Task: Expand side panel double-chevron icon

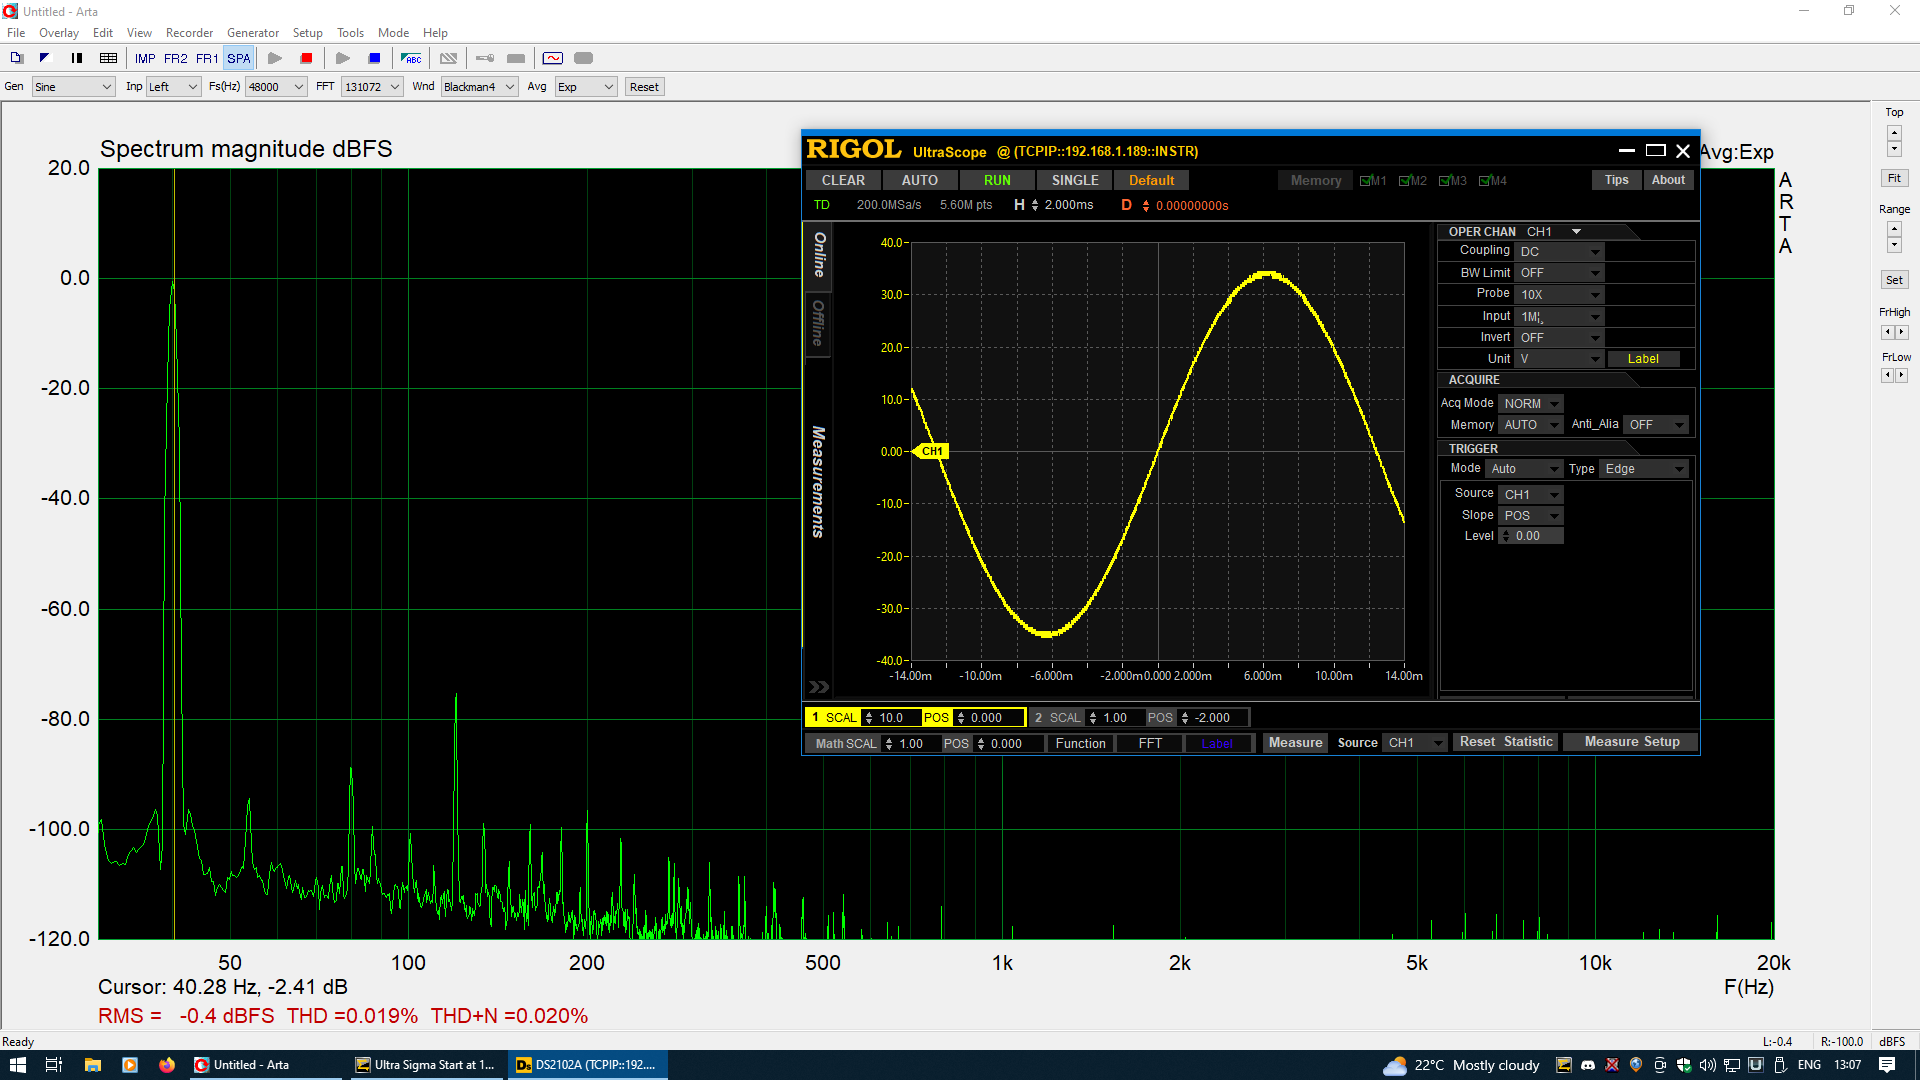Action: pyautogui.click(x=819, y=687)
